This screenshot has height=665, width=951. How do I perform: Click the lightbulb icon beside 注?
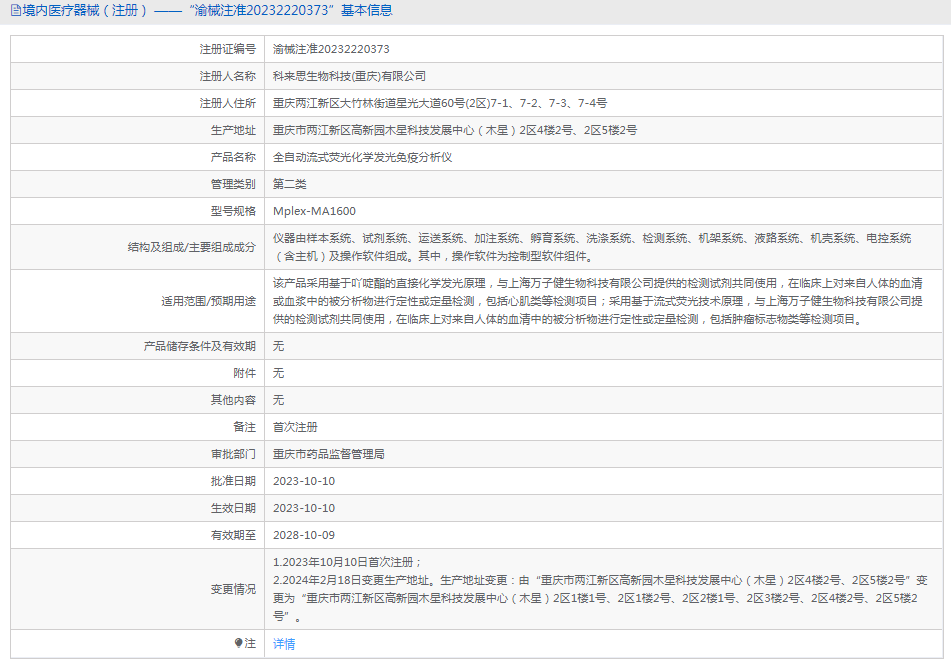(x=238, y=643)
